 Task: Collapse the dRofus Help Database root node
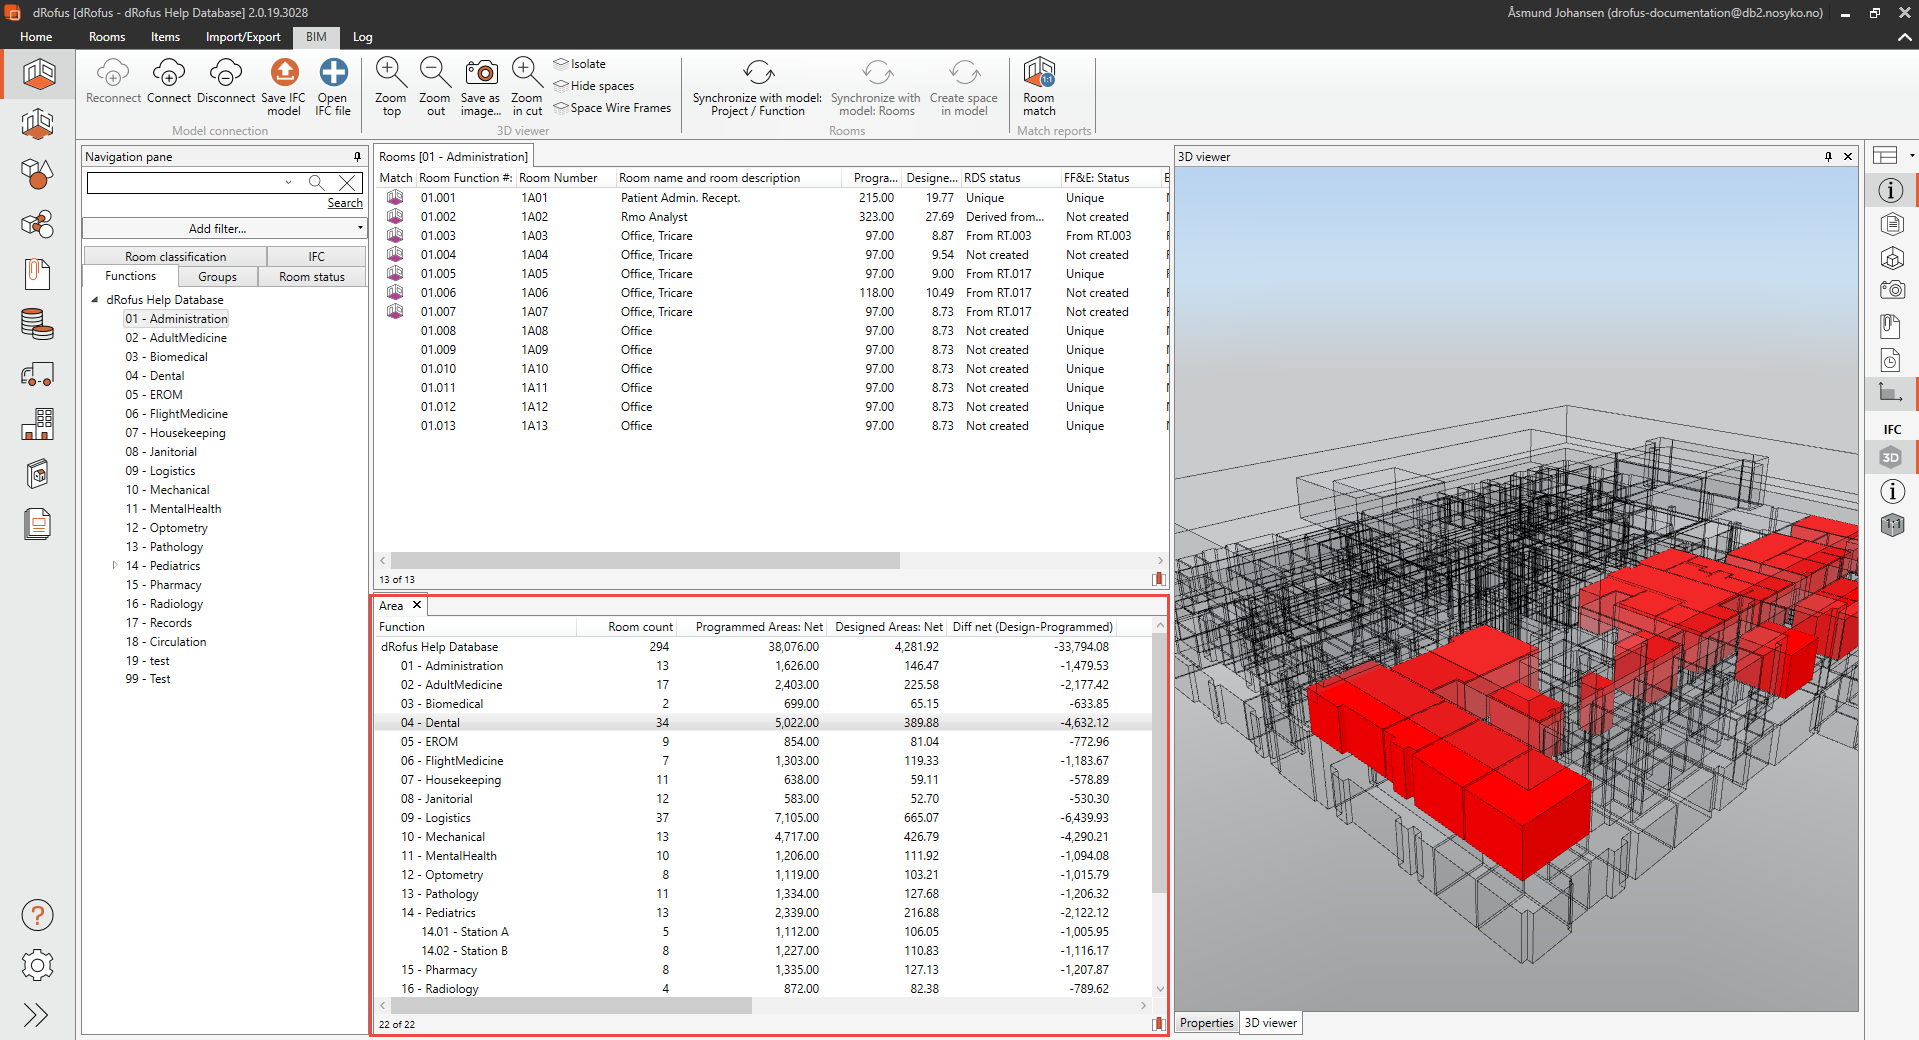(x=95, y=300)
